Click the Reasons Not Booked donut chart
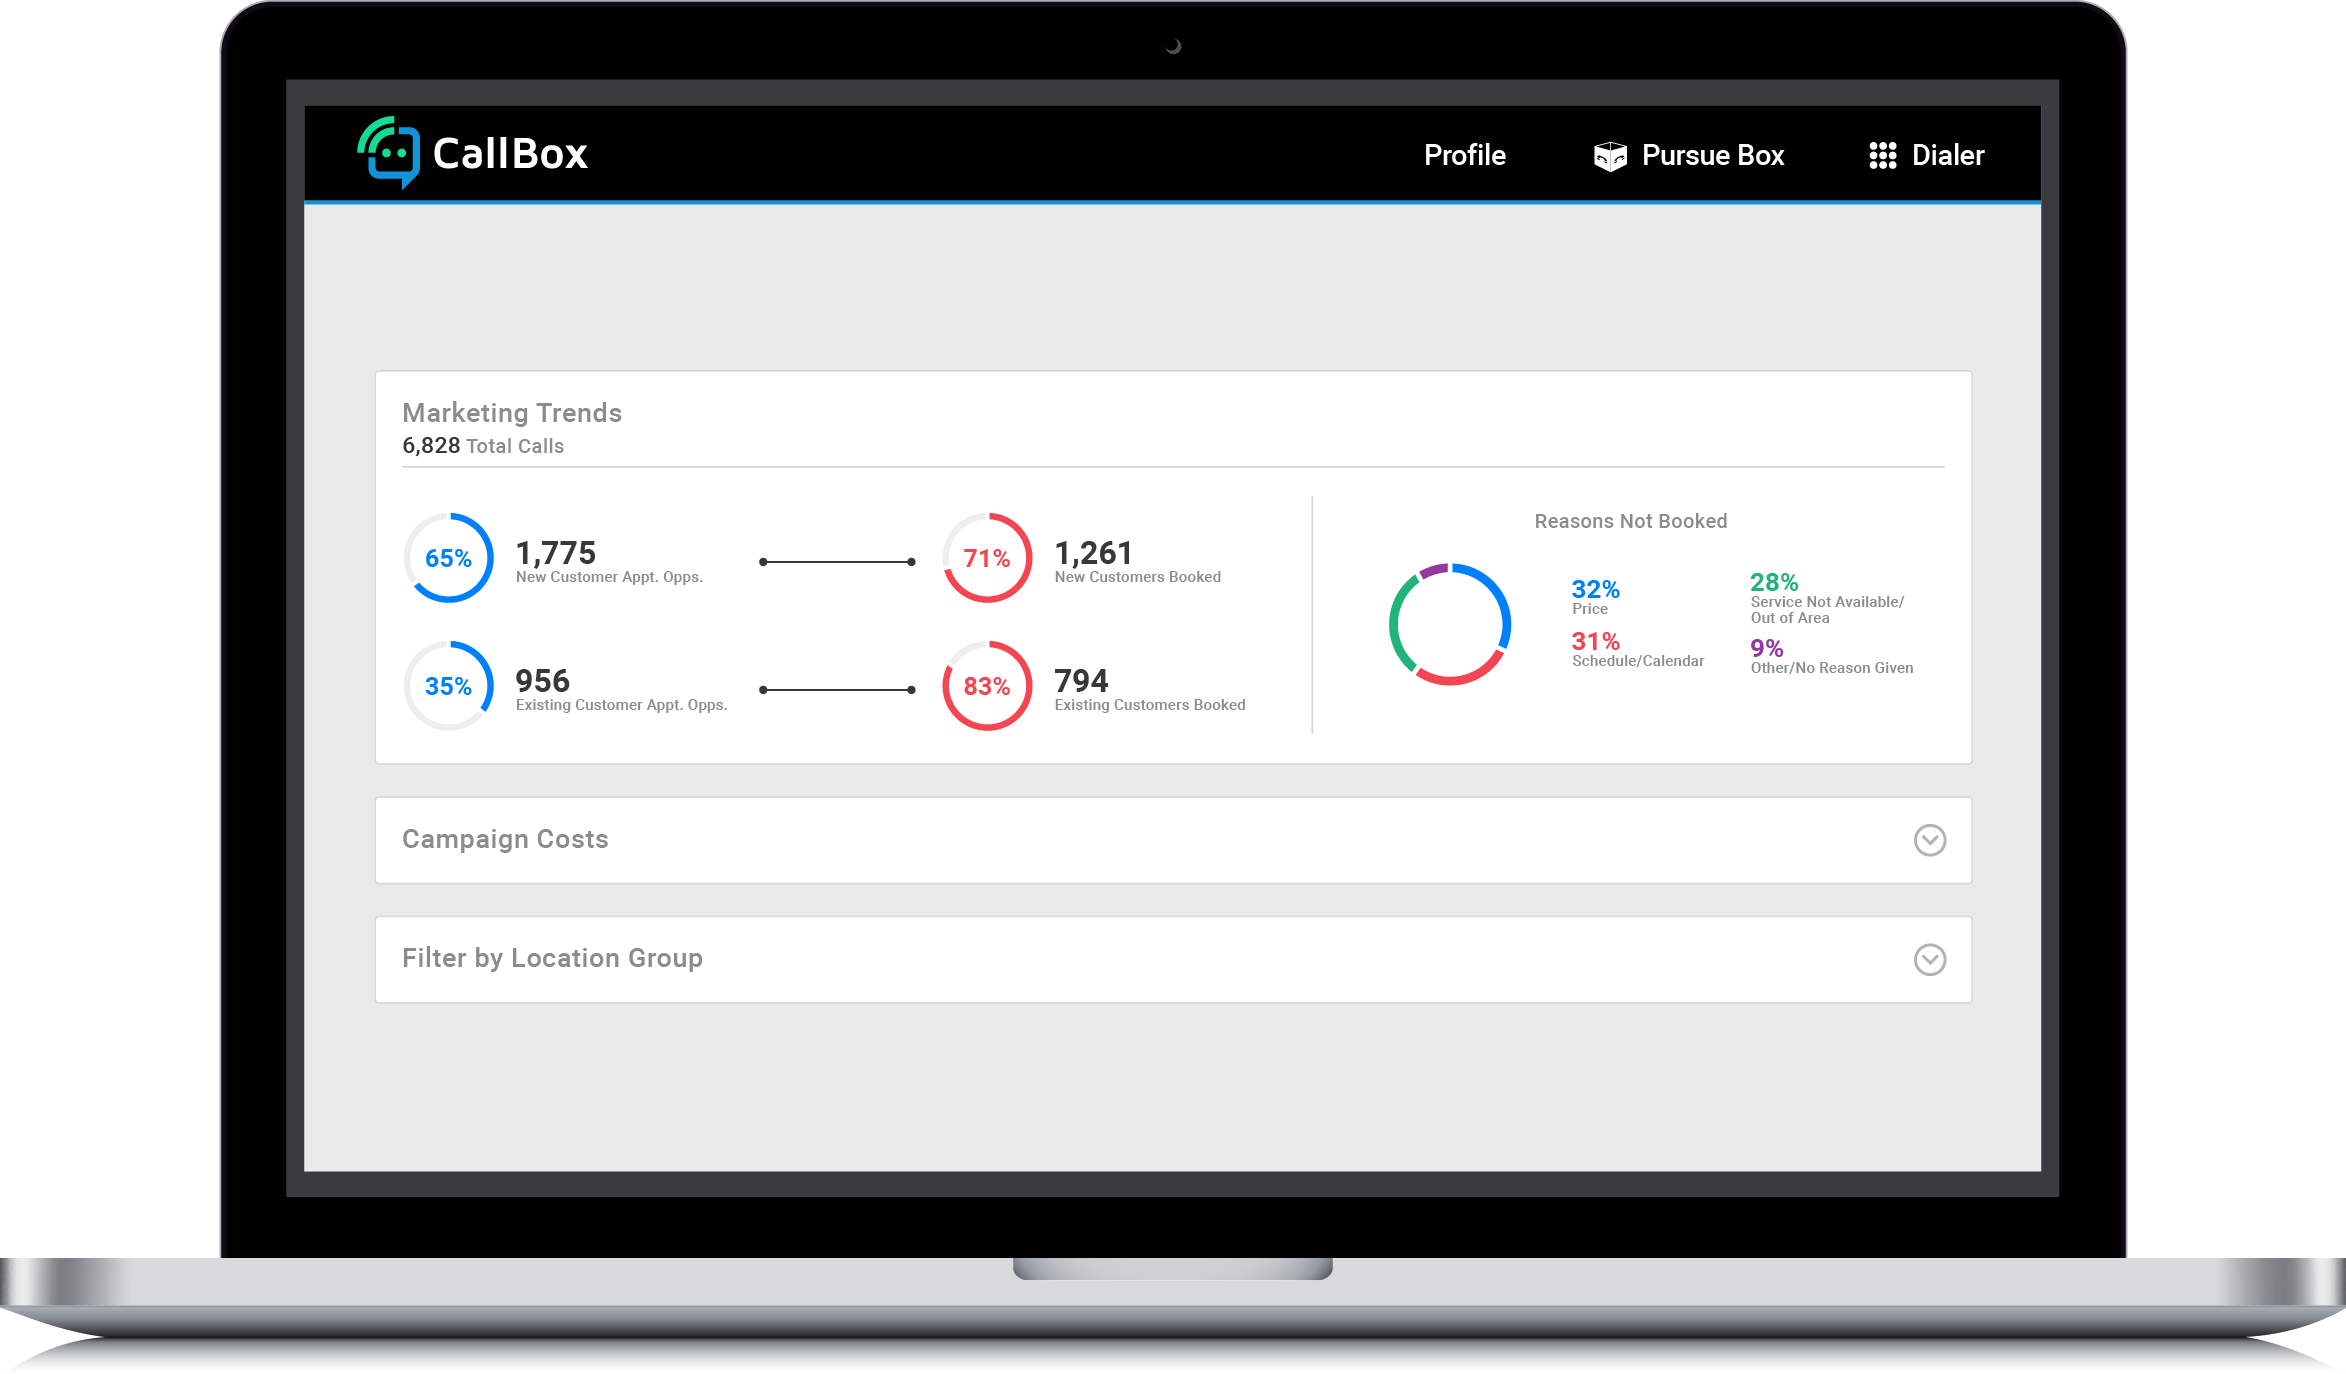 1449,624
